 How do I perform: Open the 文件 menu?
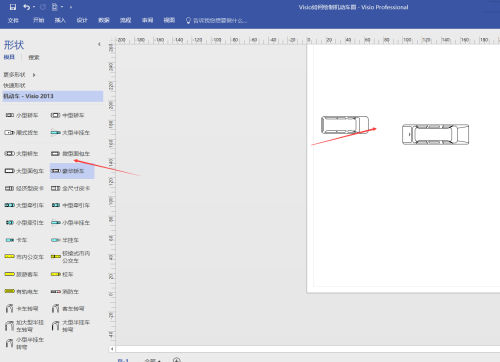(x=13, y=20)
